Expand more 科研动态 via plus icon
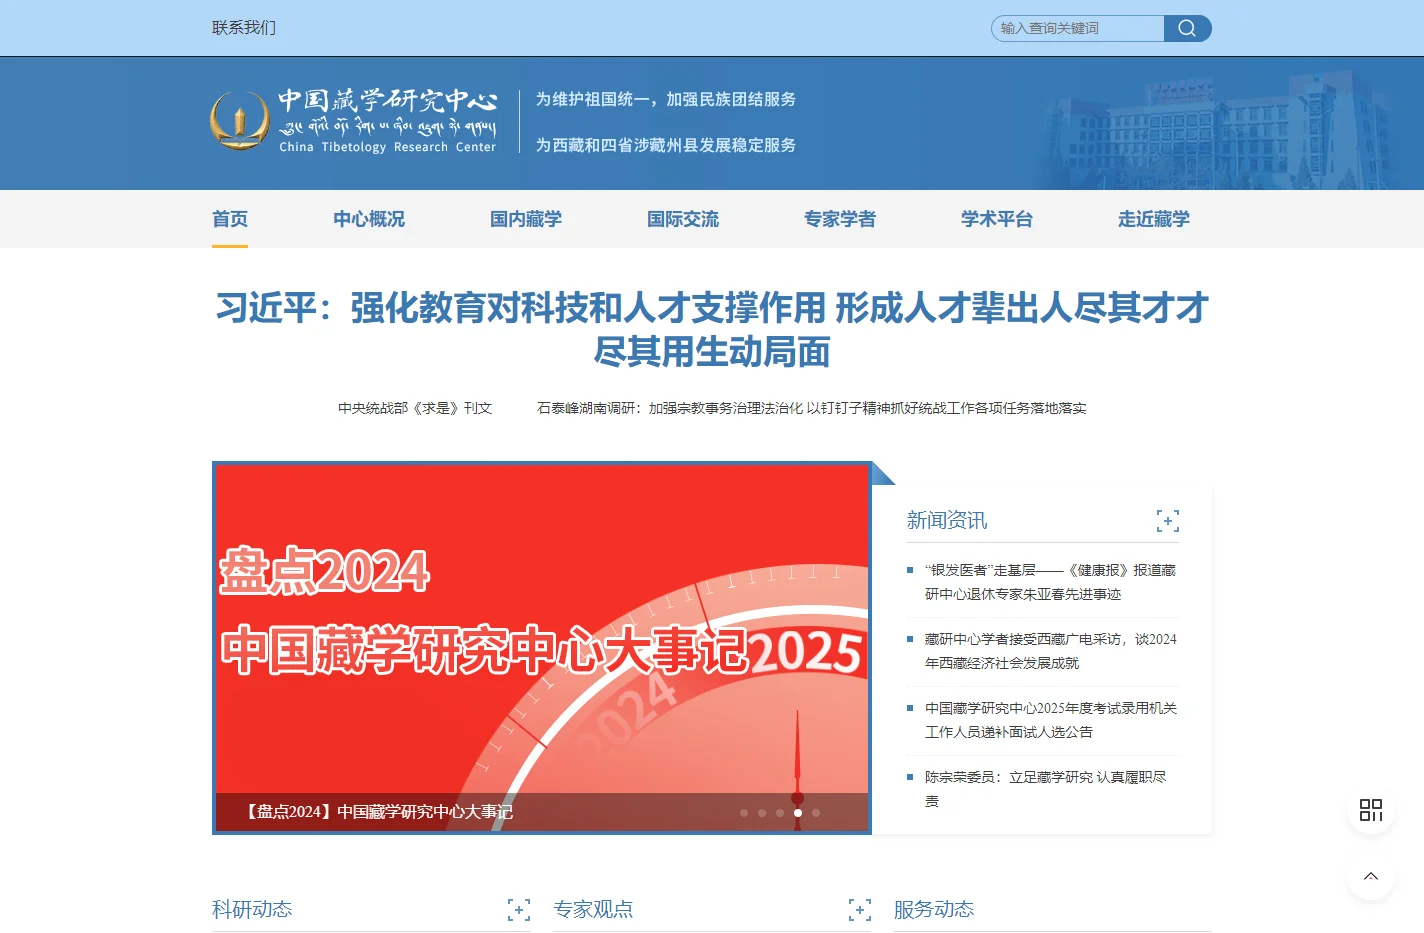This screenshot has width=1424, height=933. tap(519, 910)
